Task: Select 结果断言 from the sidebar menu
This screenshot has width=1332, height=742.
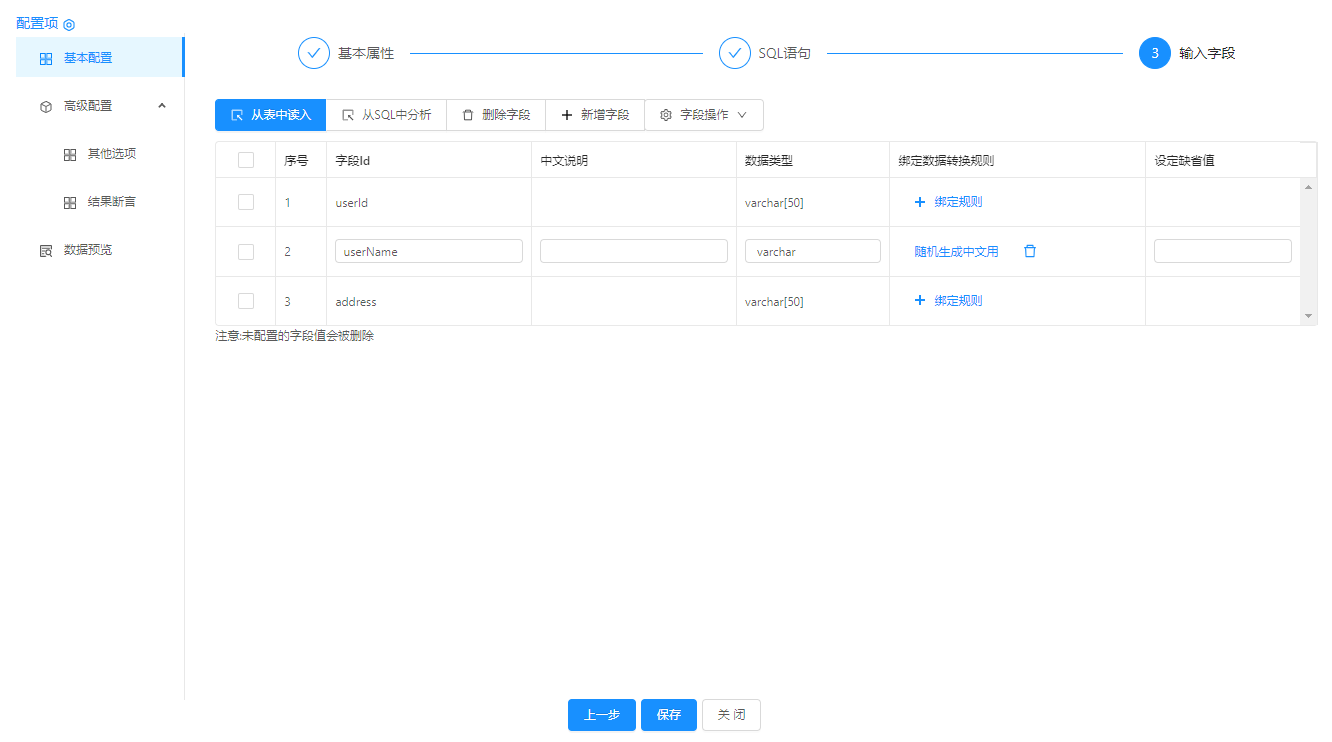Action: click(x=111, y=202)
